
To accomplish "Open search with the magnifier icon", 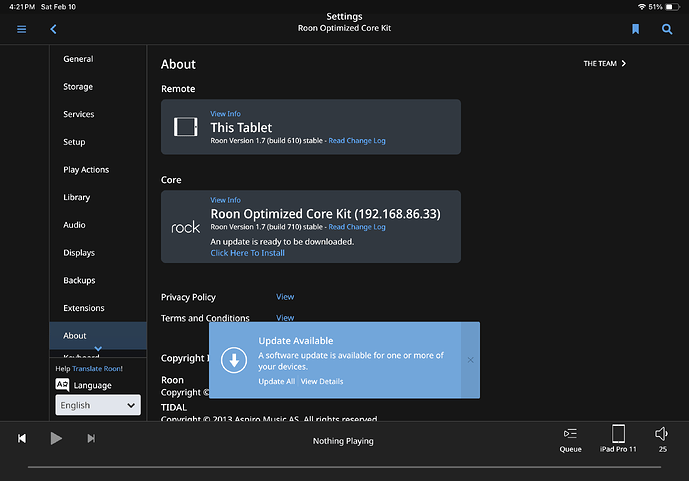I will (667, 29).
